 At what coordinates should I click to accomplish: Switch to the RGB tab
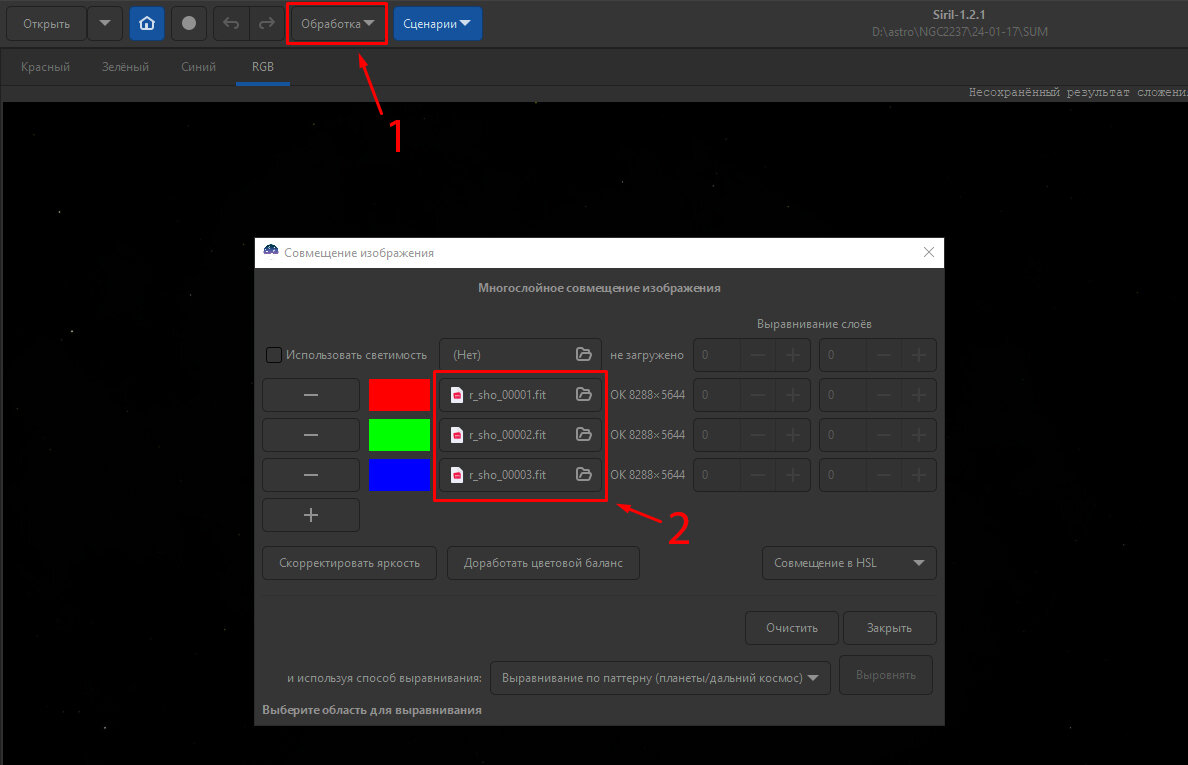263,67
